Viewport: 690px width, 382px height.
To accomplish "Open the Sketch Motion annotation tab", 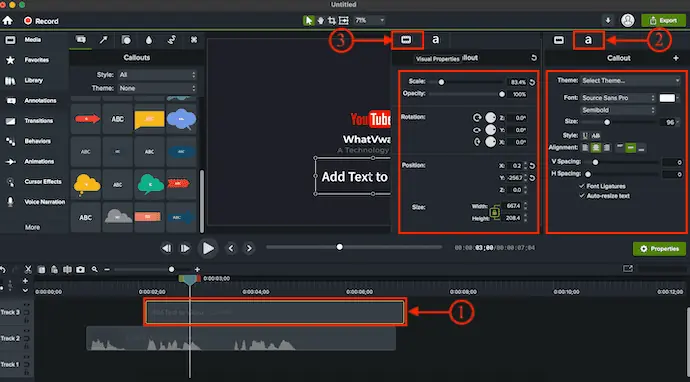I will [172, 40].
